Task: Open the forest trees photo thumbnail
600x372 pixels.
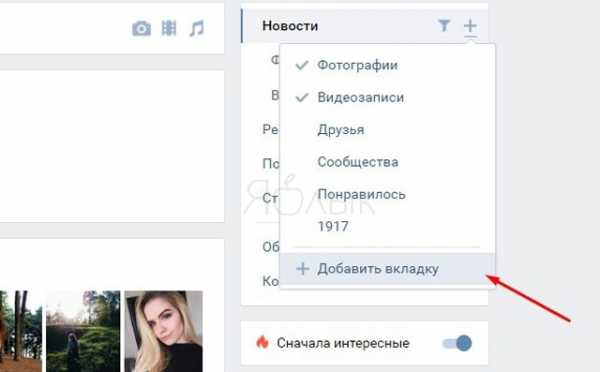Action: [21, 331]
